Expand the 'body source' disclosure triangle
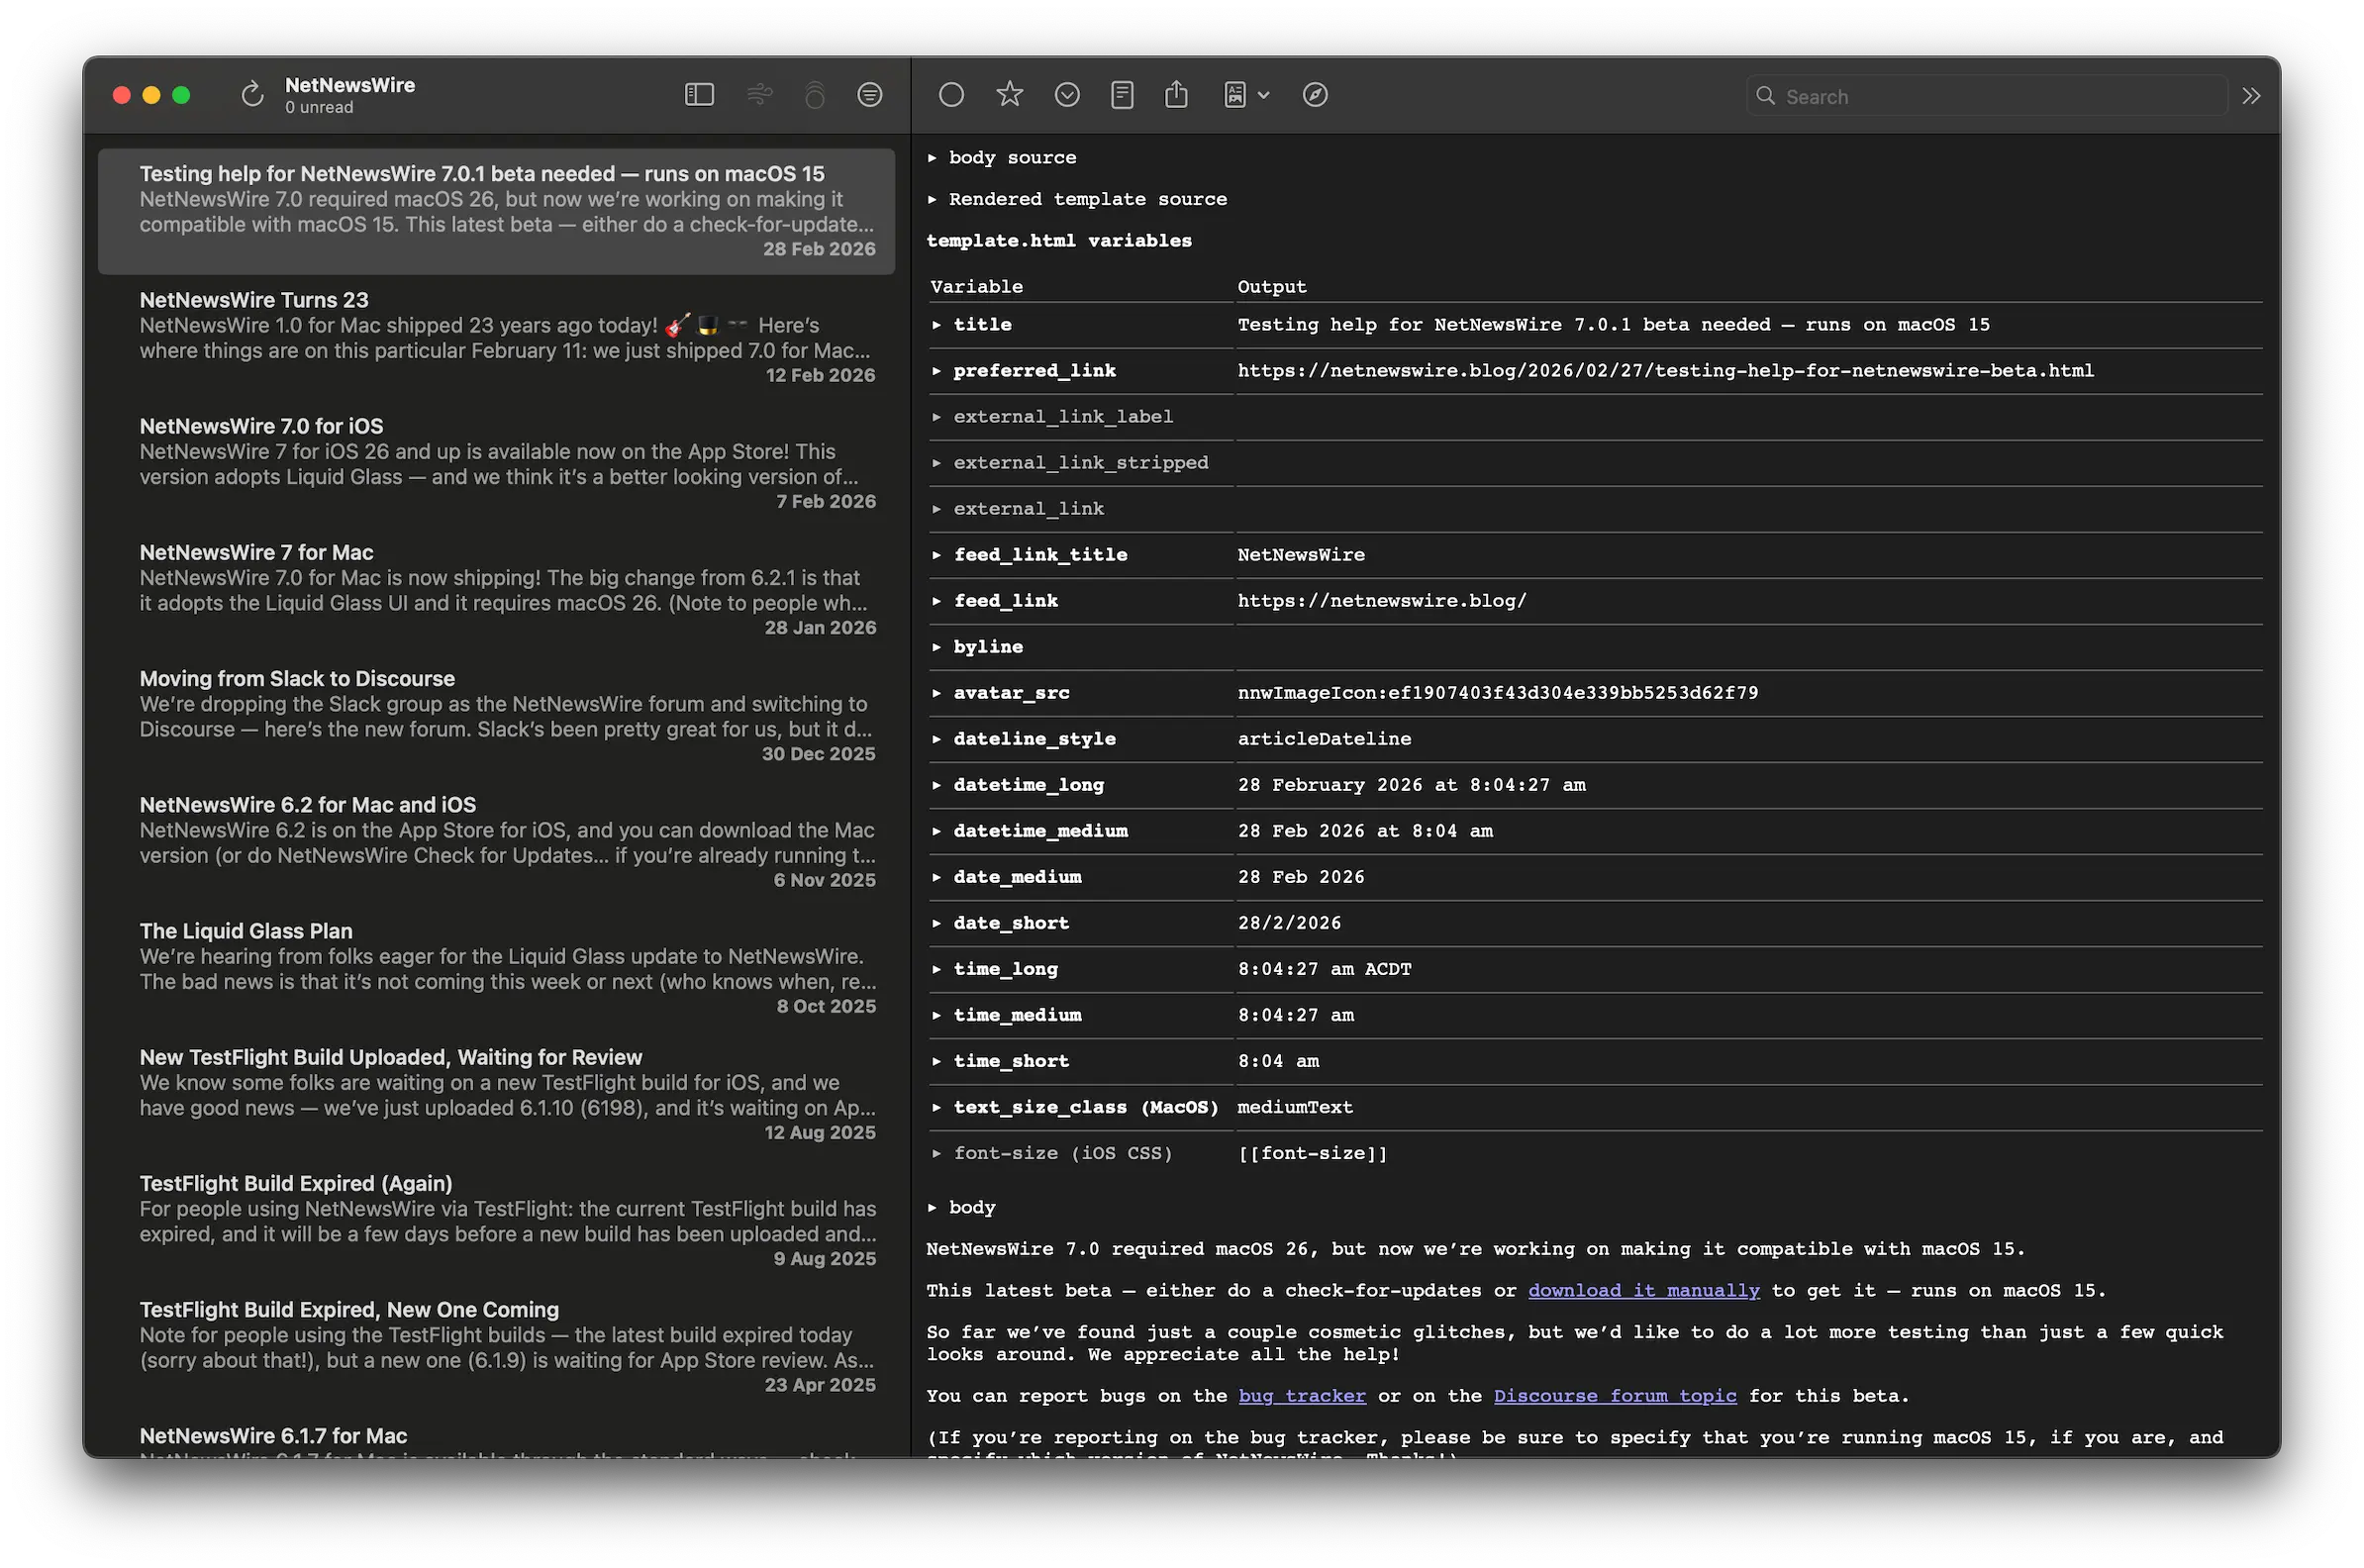 pyautogui.click(x=935, y=157)
